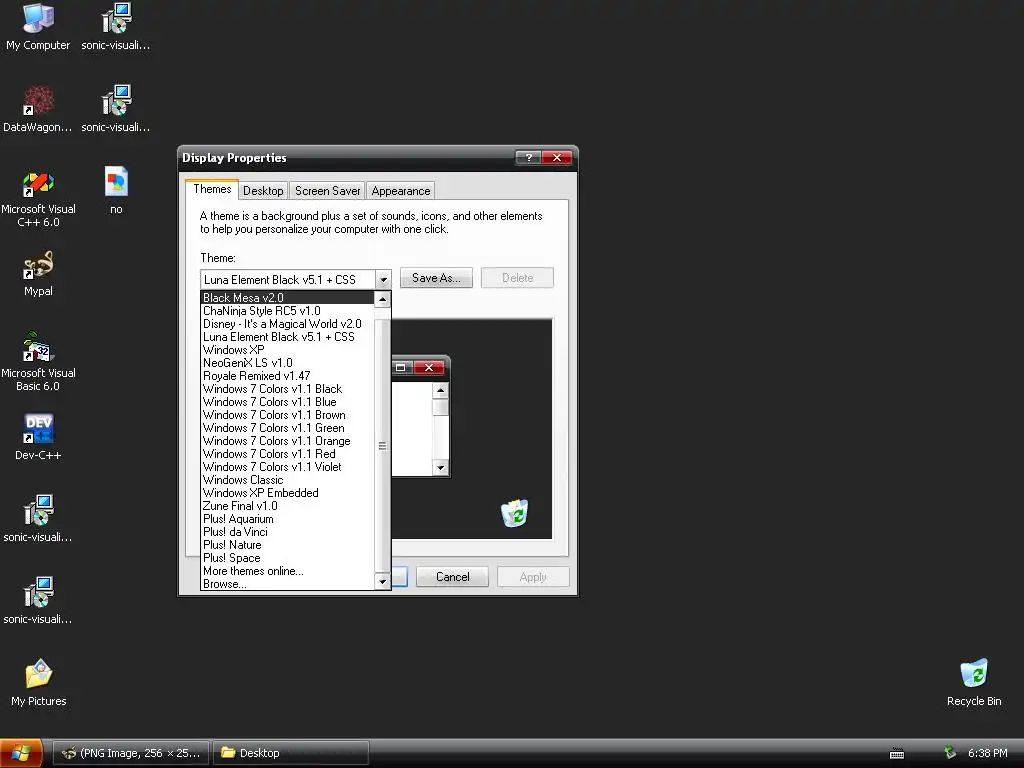
Task: Select NeoGeniX LS v1.0 theme
Action: (287, 363)
